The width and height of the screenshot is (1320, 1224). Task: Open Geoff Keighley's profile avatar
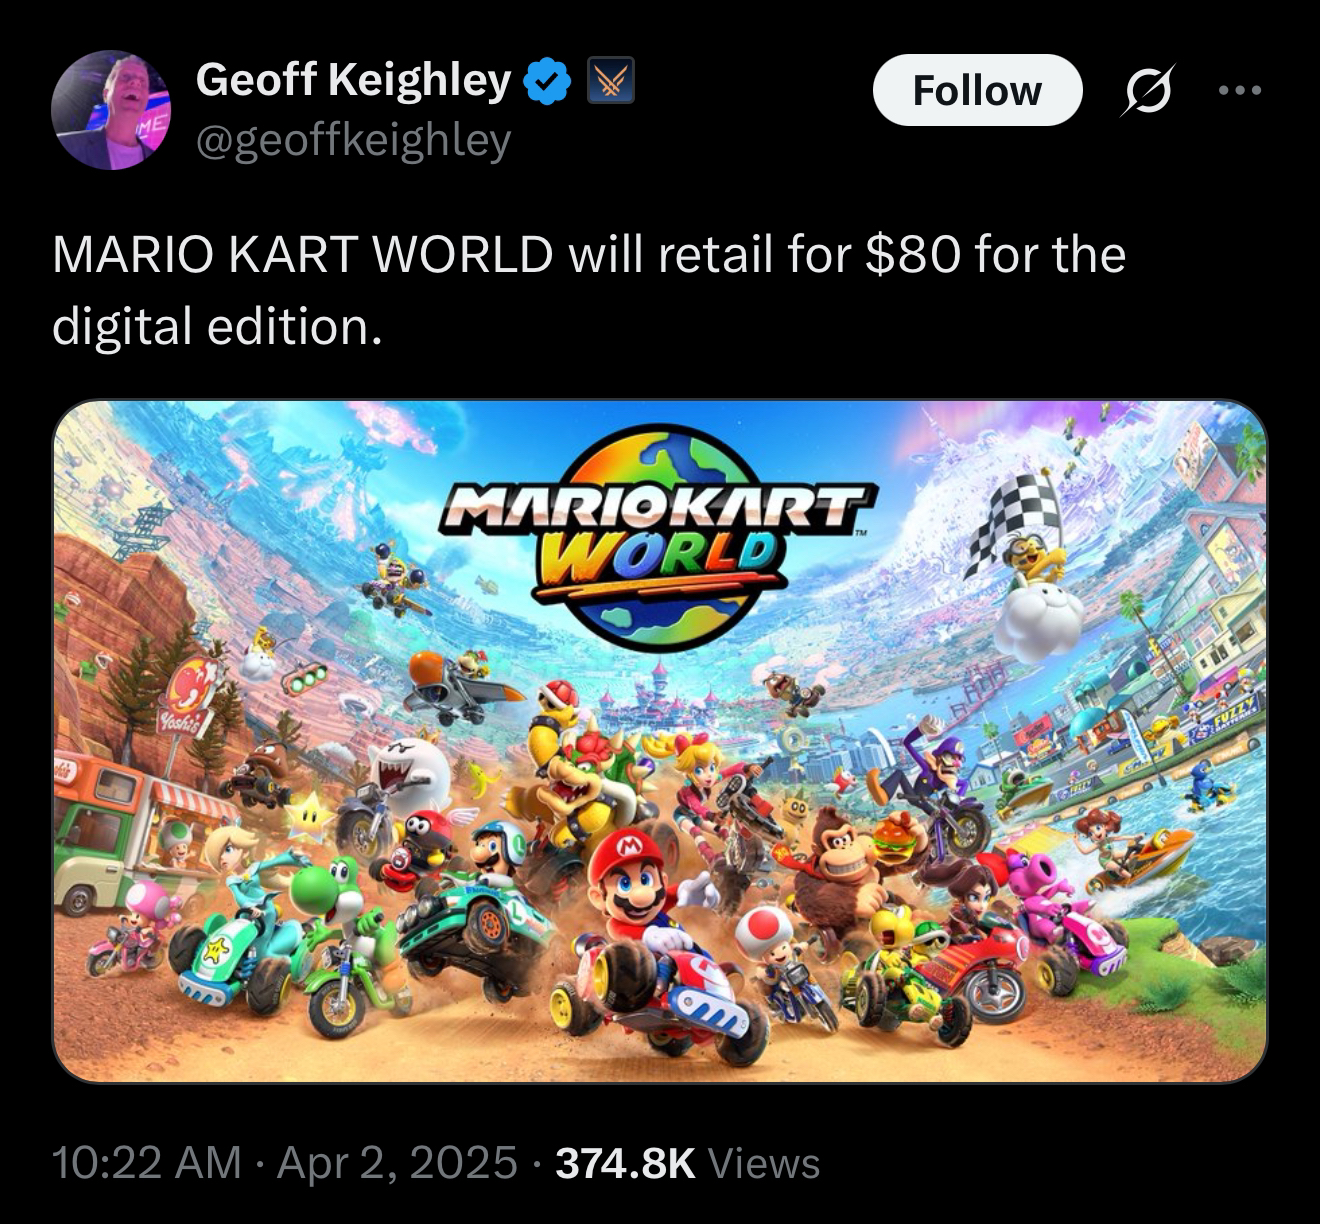tap(111, 110)
